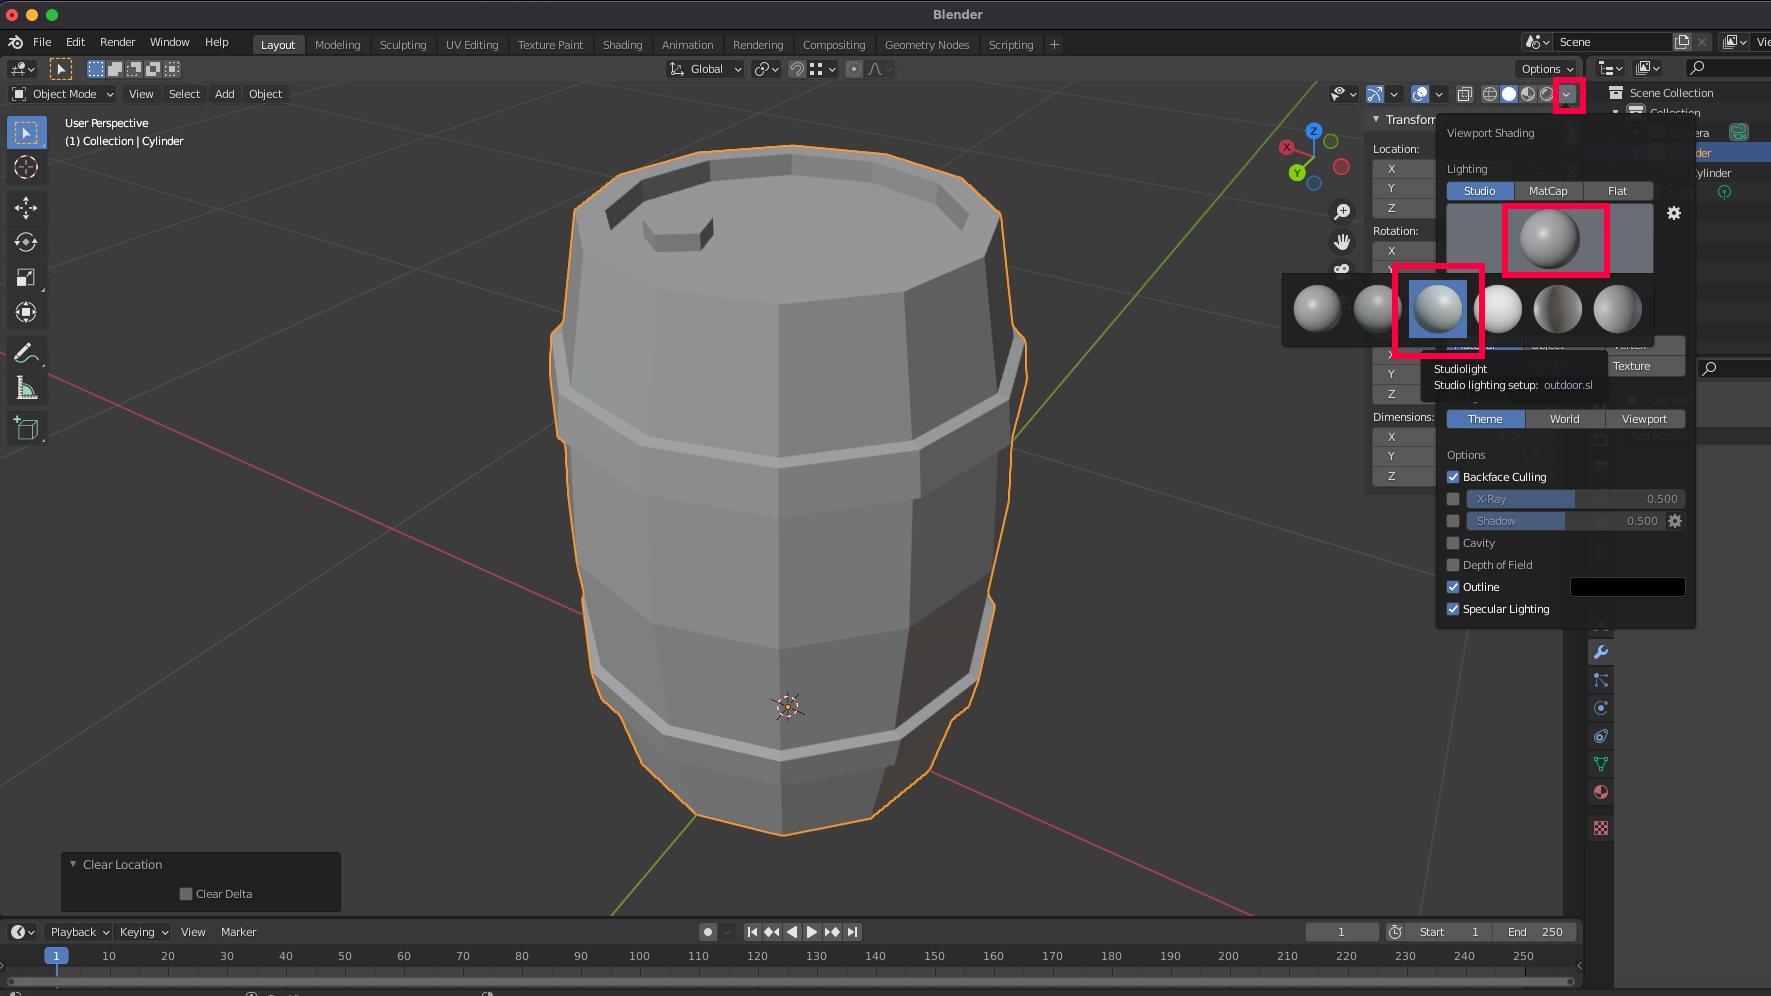Click the Outline color swatch
1771x996 pixels.
[x=1627, y=587]
